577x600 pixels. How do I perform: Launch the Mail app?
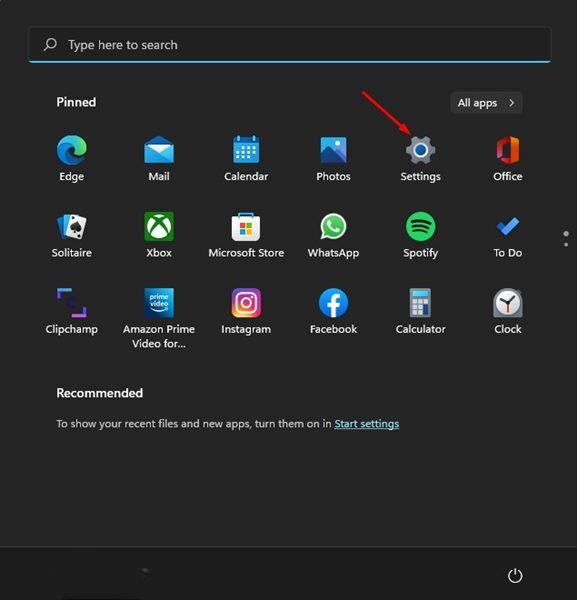click(x=159, y=158)
